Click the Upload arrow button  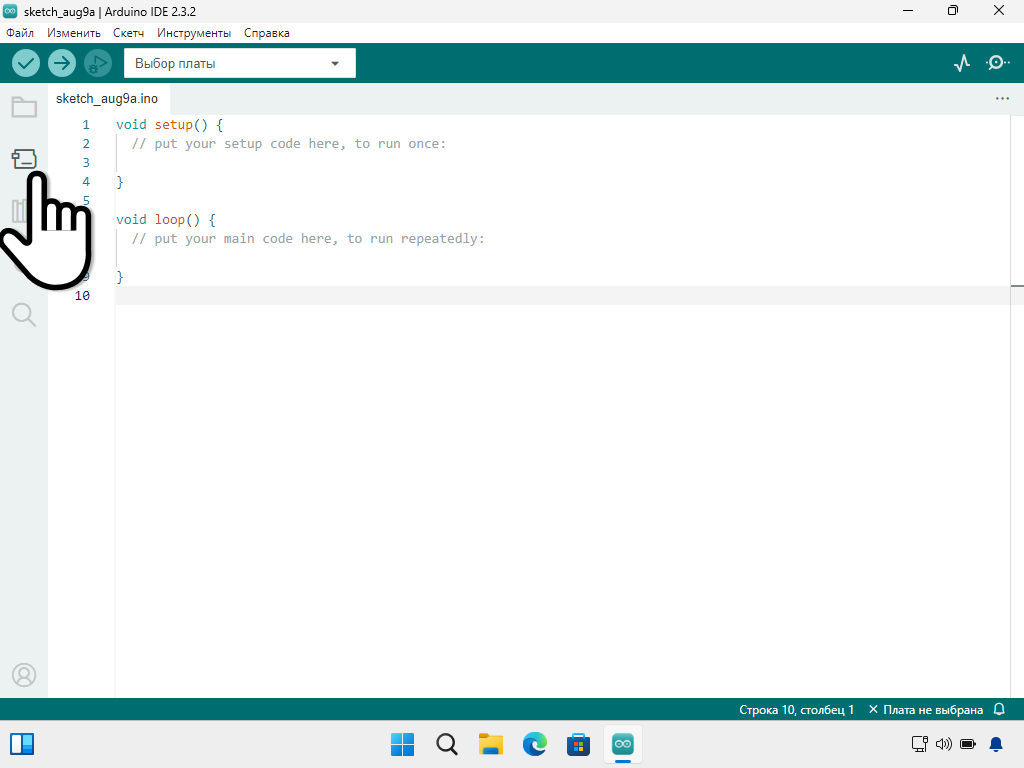click(62, 63)
